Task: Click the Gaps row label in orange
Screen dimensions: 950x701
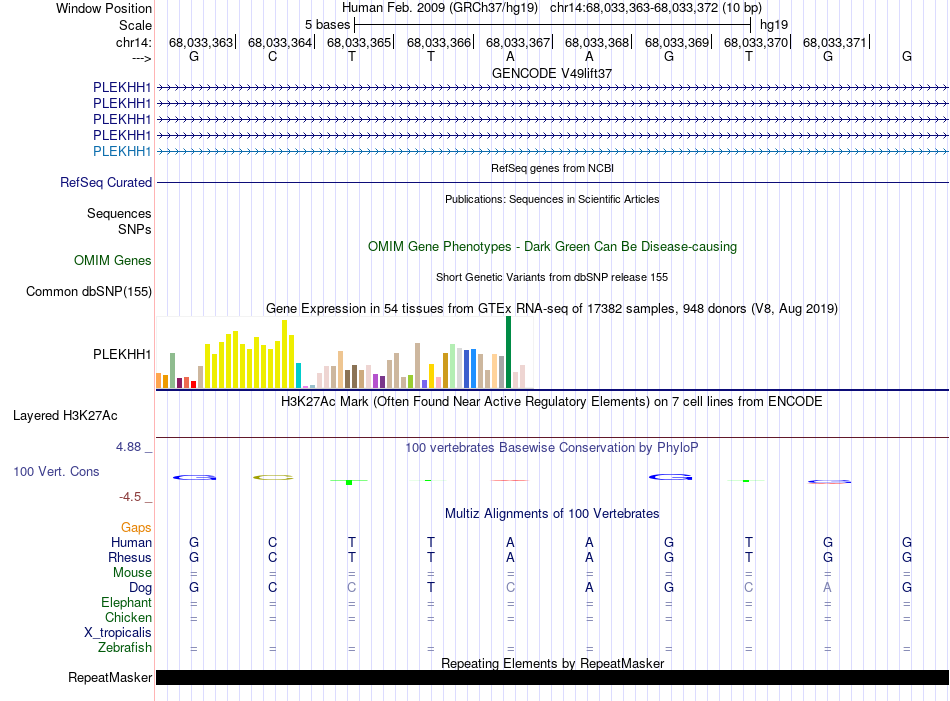Action: 136,527
